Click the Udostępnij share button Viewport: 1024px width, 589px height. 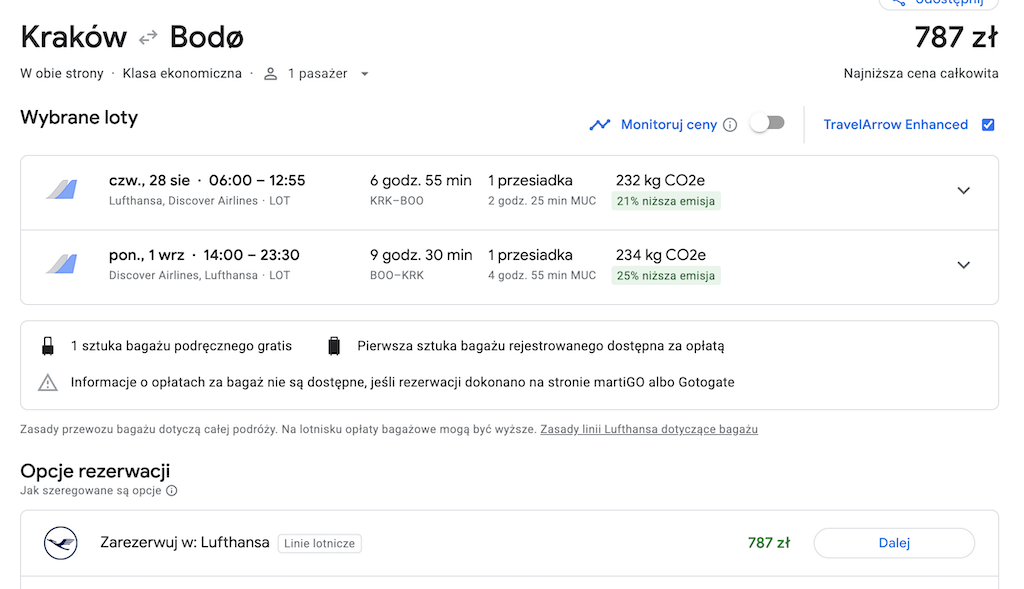click(938, 2)
